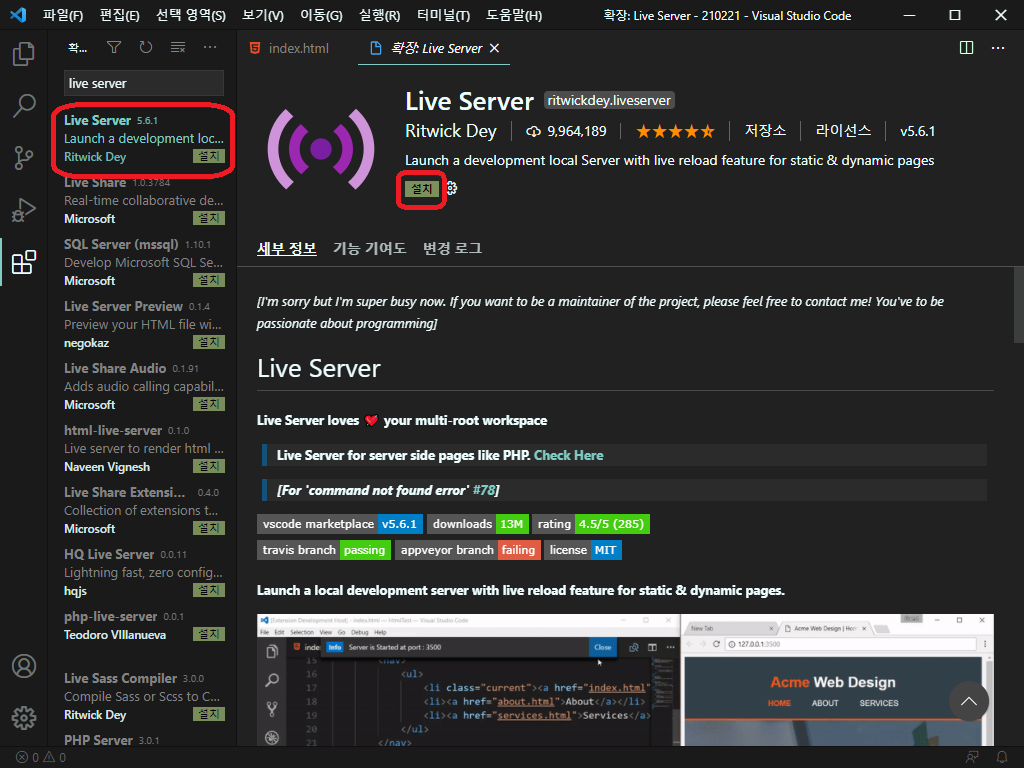This screenshot has height=768, width=1024.
Task: Open the Run and Debug view
Action: (x=24, y=210)
